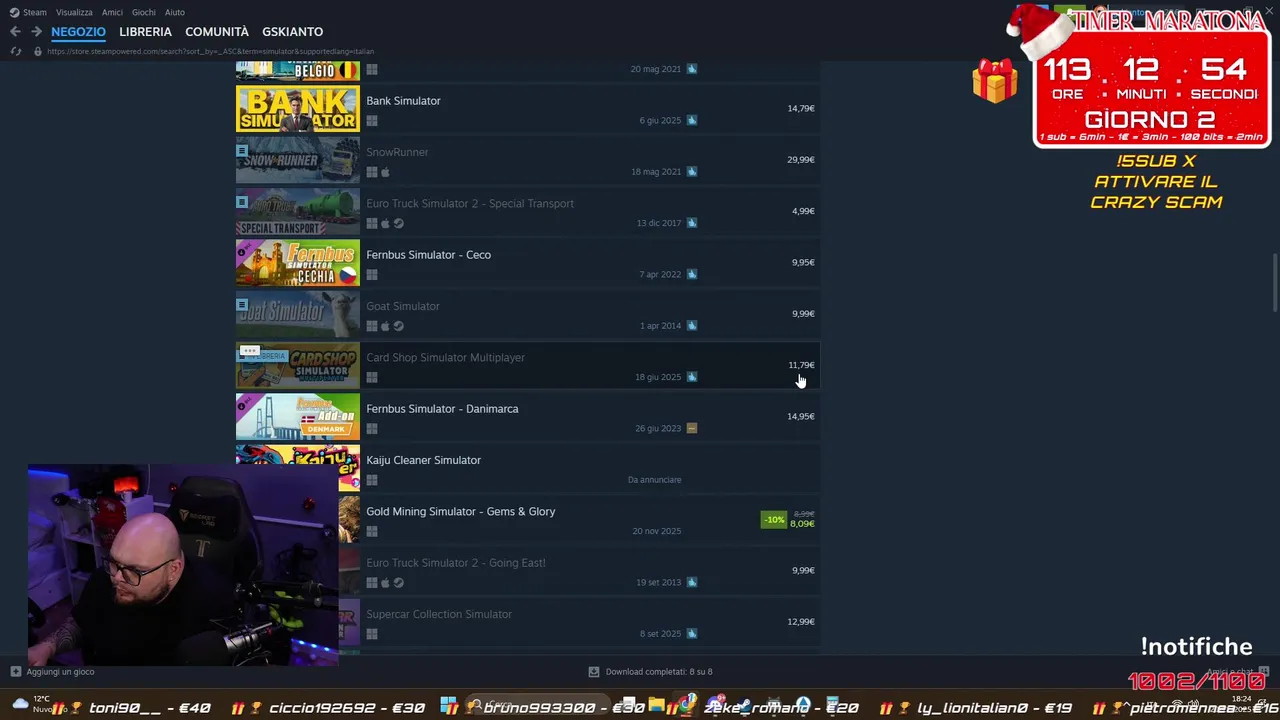The width and height of the screenshot is (1280, 720).
Task: Click review icon on Supercar Collection row
Action: pyautogui.click(x=692, y=634)
